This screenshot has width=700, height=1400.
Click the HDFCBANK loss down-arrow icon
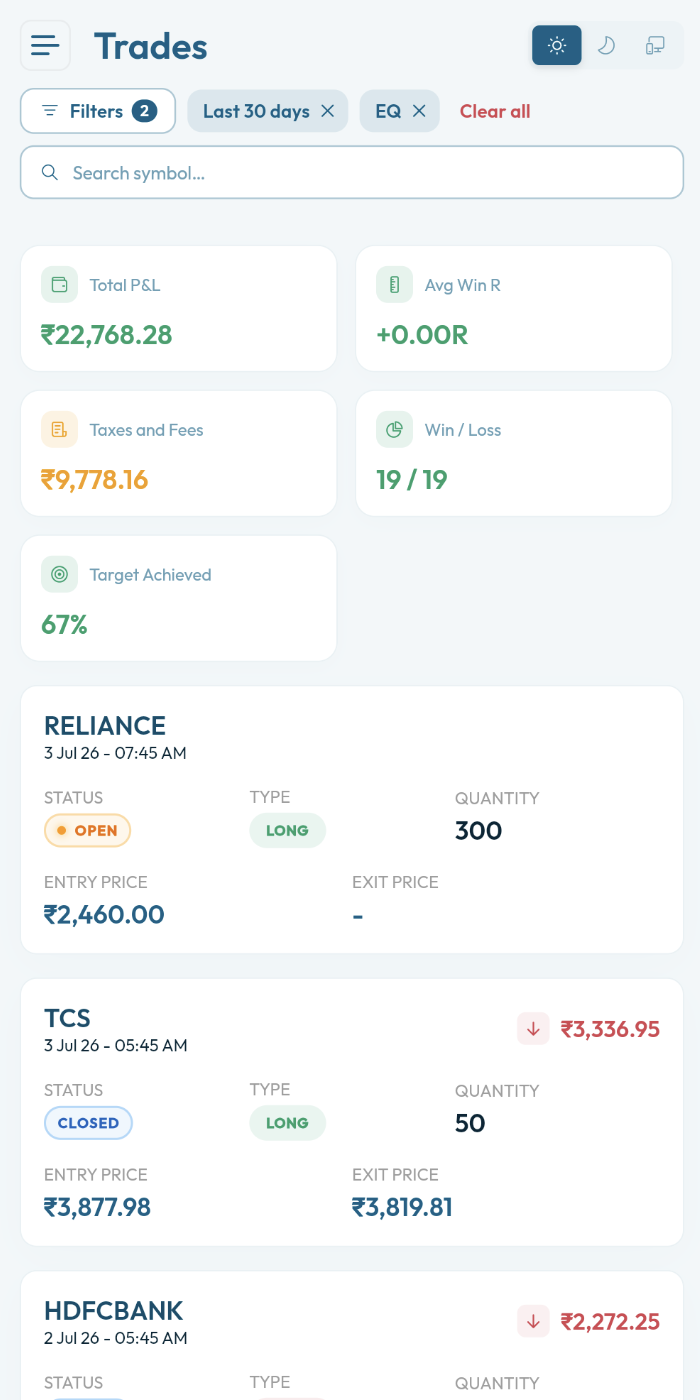pyautogui.click(x=533, y=1321)
